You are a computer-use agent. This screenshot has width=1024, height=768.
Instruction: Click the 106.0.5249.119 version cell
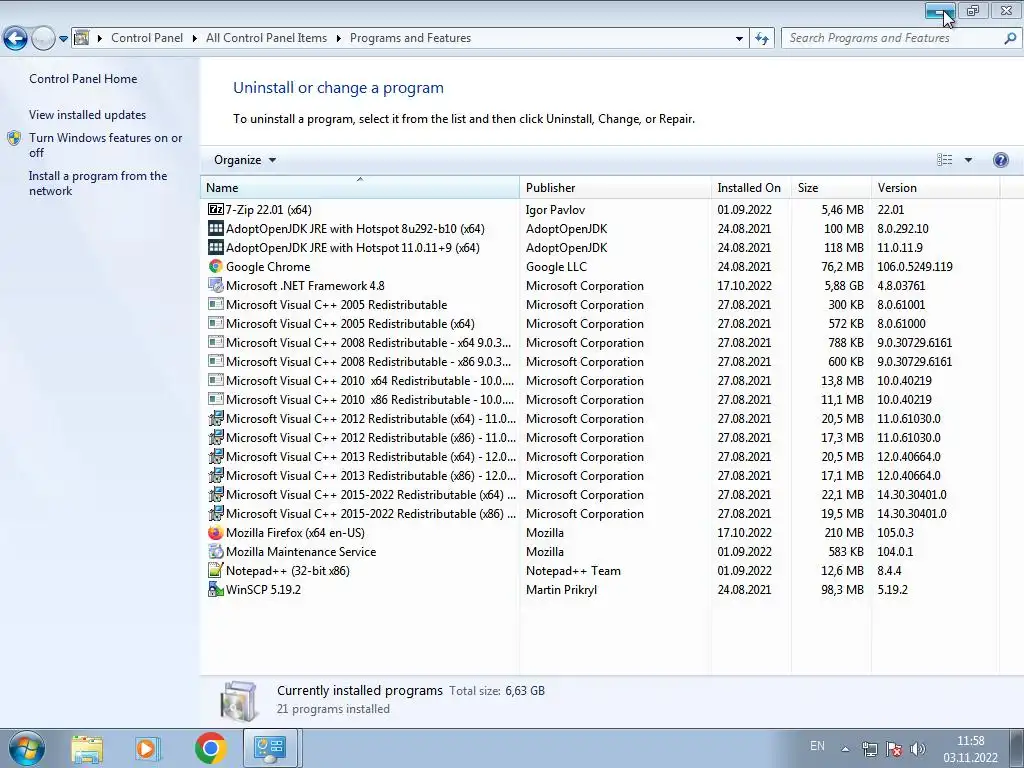(x=914, y=266)
